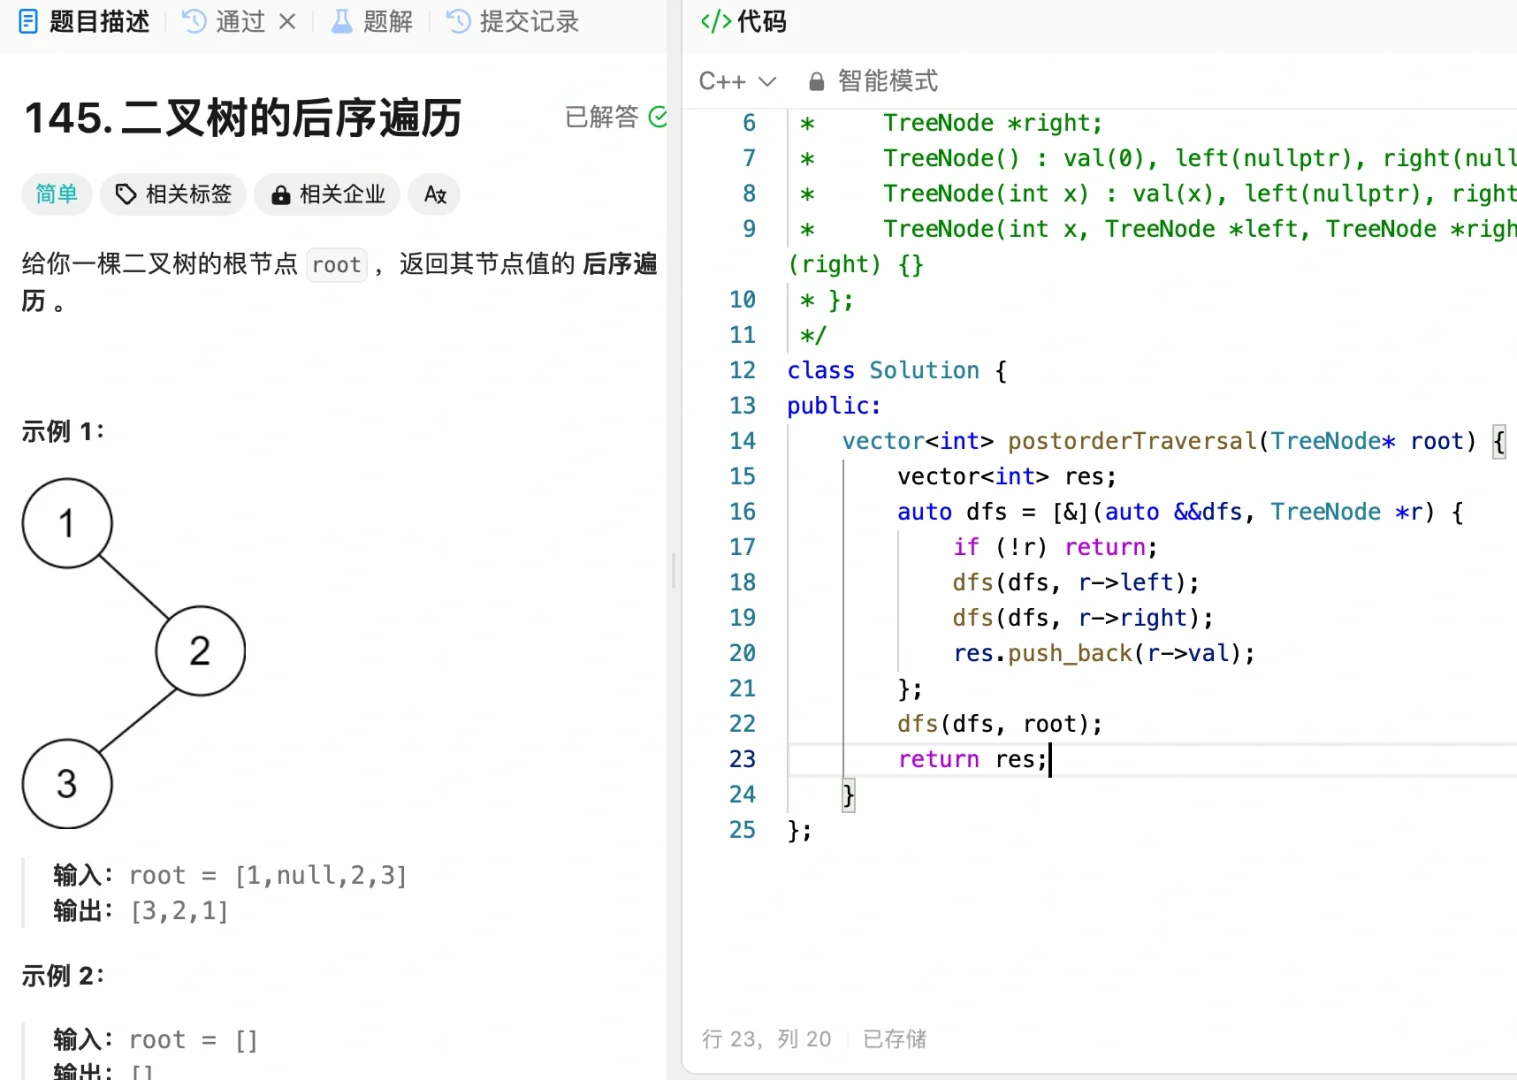Click the 简单 difficulty tag

click(57, 194)
